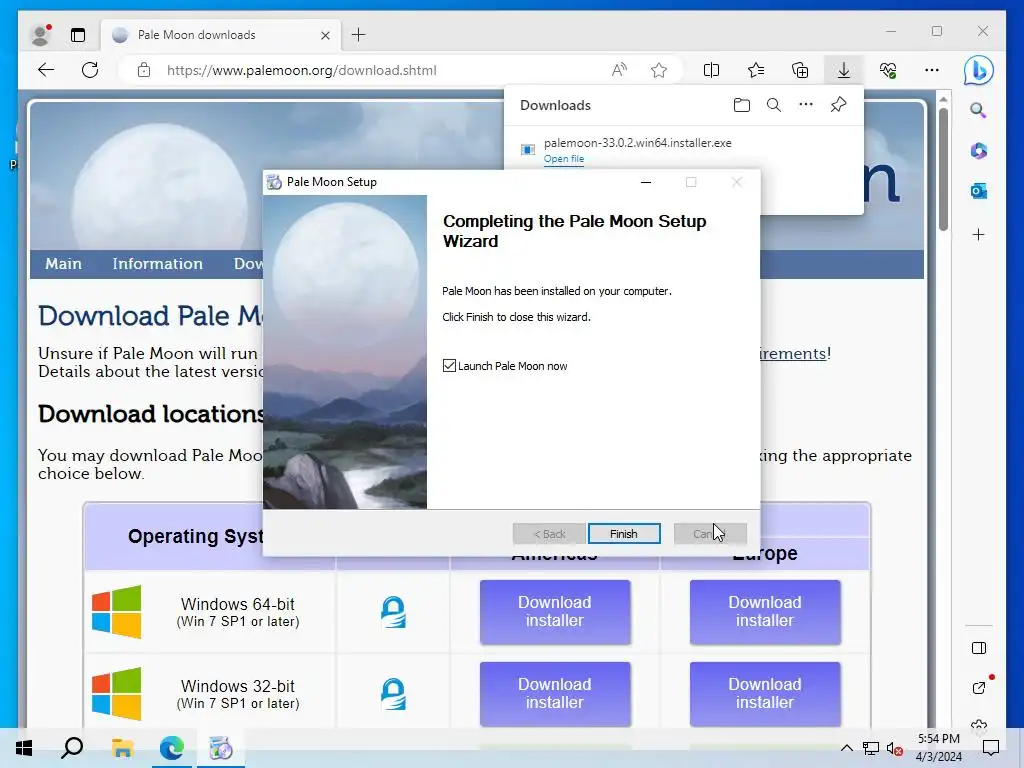Open the network icon in system tray
The height and width of the screenshot is (768, 1024).
coord(871,748)
